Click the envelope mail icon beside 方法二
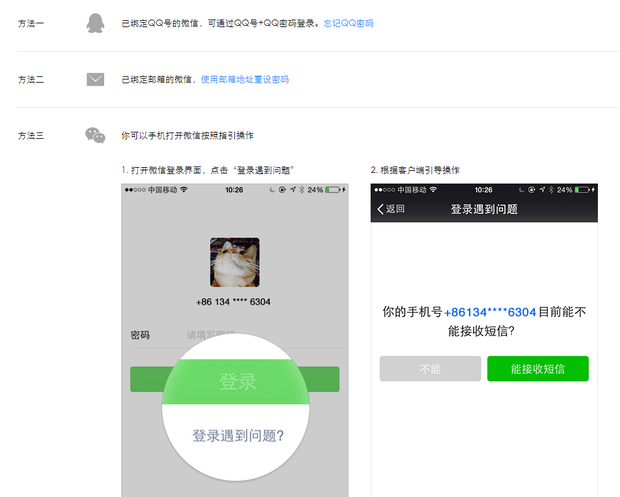This screenshot has height=497, width=620. click(95, 79)
